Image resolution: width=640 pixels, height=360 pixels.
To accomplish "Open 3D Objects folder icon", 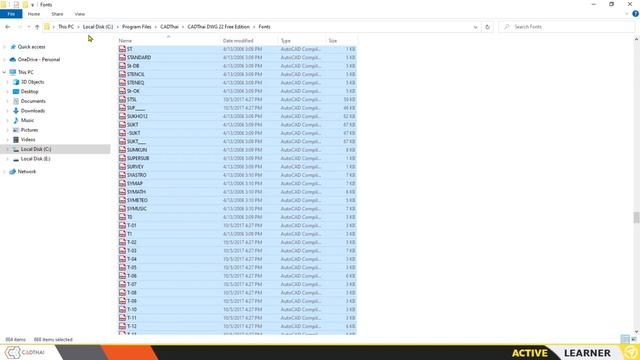I will click(16, 82).
